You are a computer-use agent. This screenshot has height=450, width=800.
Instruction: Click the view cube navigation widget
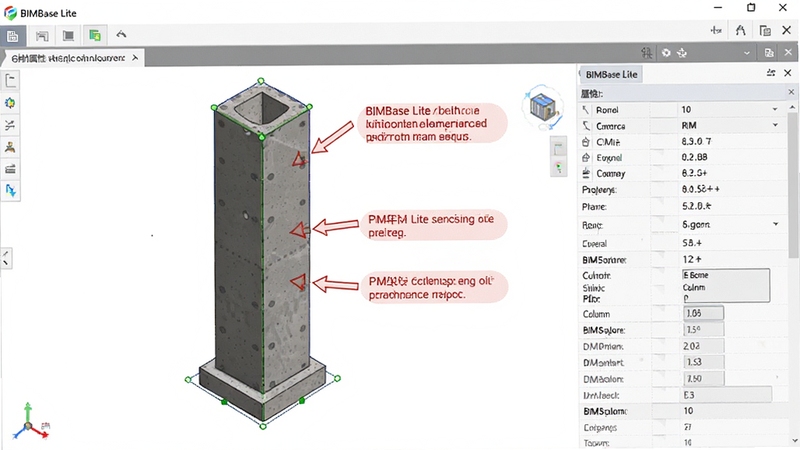[542, 107]
